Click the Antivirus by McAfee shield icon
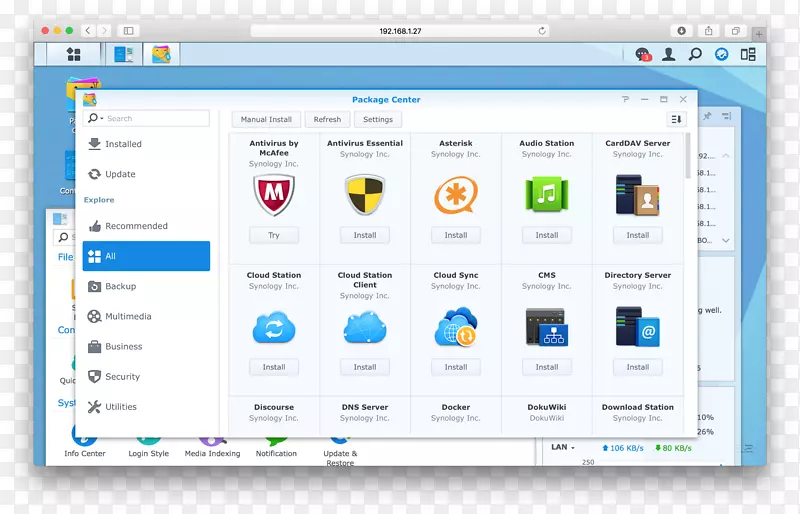 pyautogui.click(x=273, y=195)
